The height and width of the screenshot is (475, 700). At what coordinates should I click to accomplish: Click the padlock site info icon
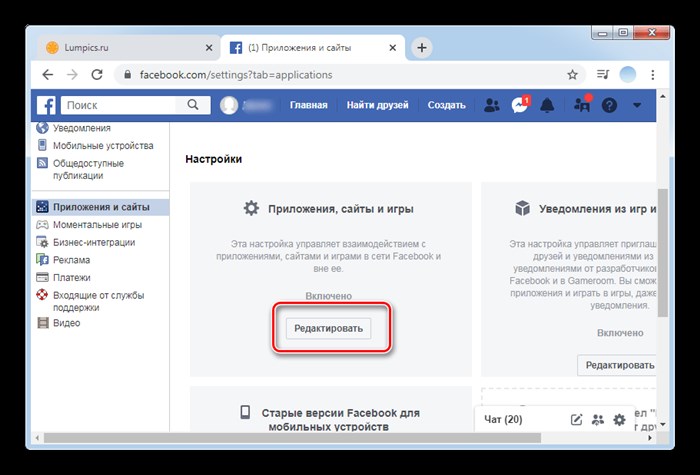pyautogui.click(x=128, y=75)
